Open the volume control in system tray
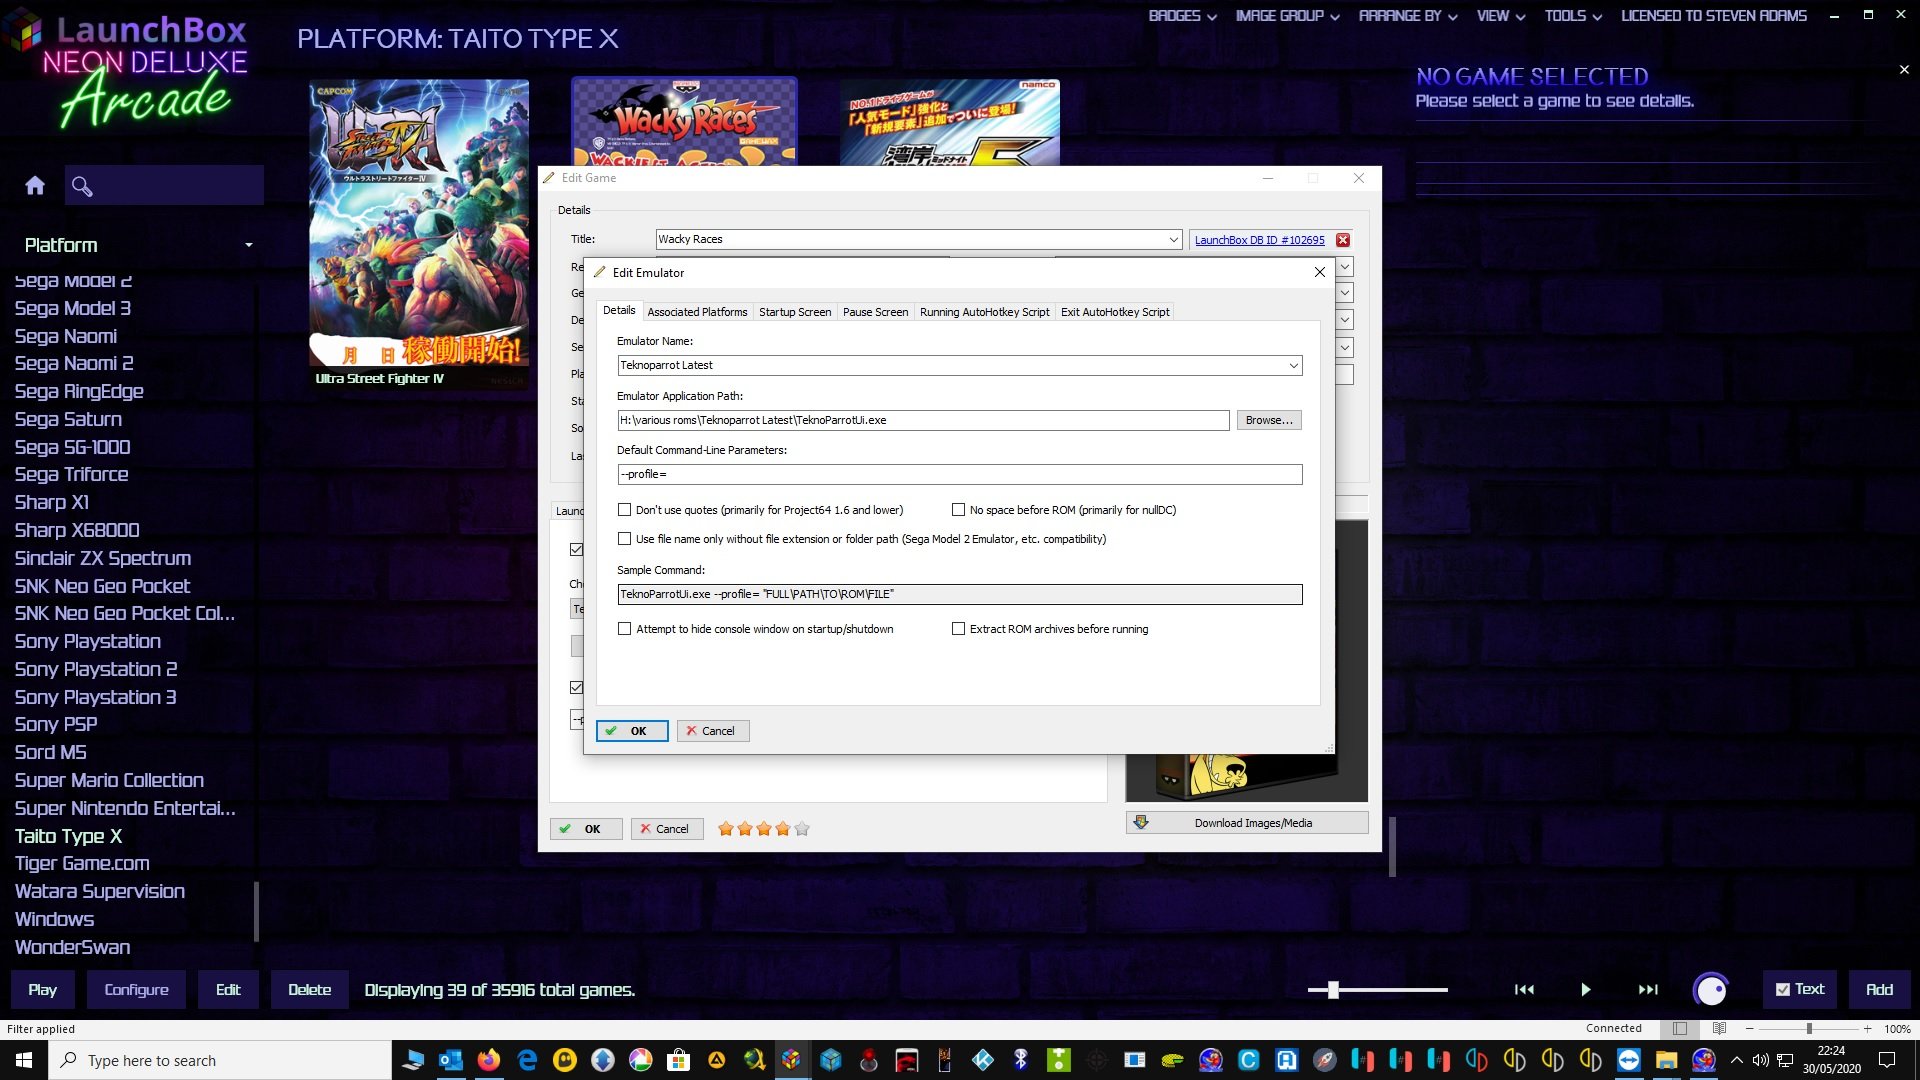This screenshot has width=1920, height=1080. coord(1761,1060)
